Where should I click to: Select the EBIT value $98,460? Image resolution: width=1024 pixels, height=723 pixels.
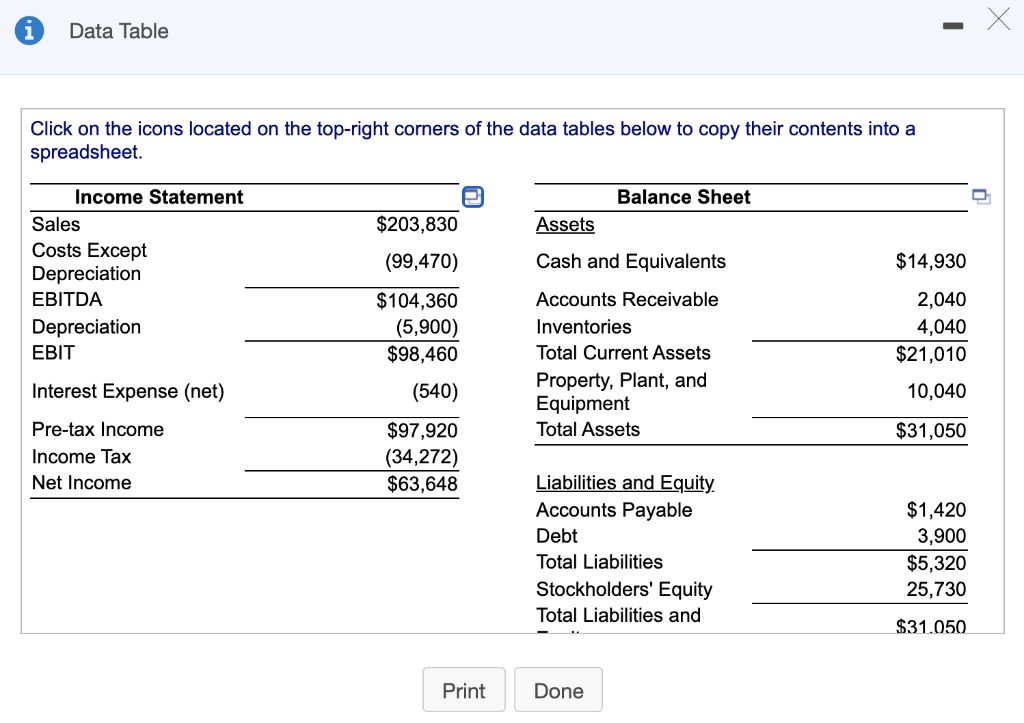(422, 354)
